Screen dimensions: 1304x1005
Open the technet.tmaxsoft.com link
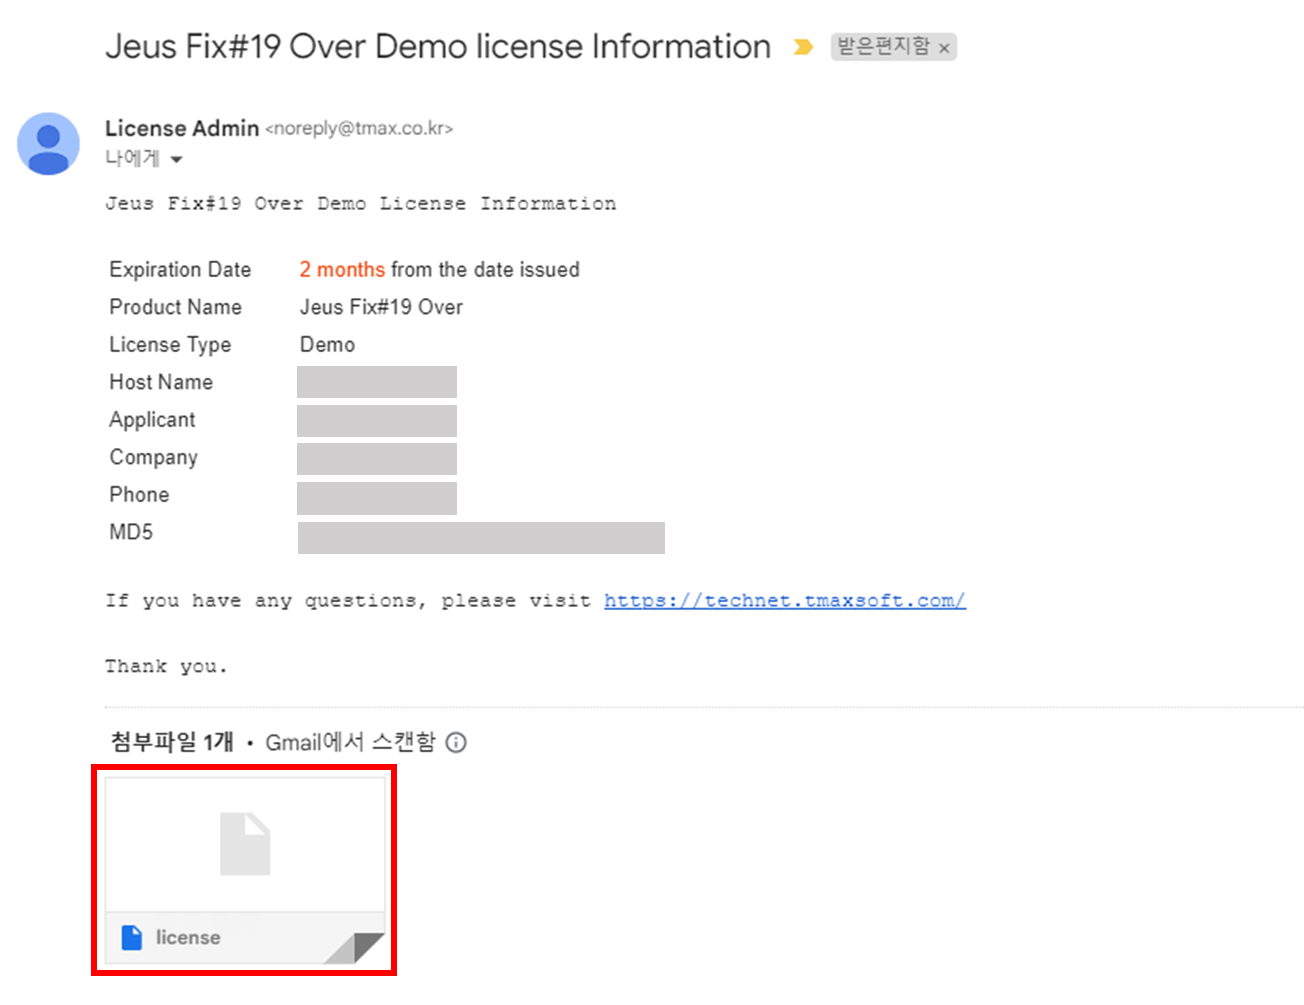click(785, 600)
